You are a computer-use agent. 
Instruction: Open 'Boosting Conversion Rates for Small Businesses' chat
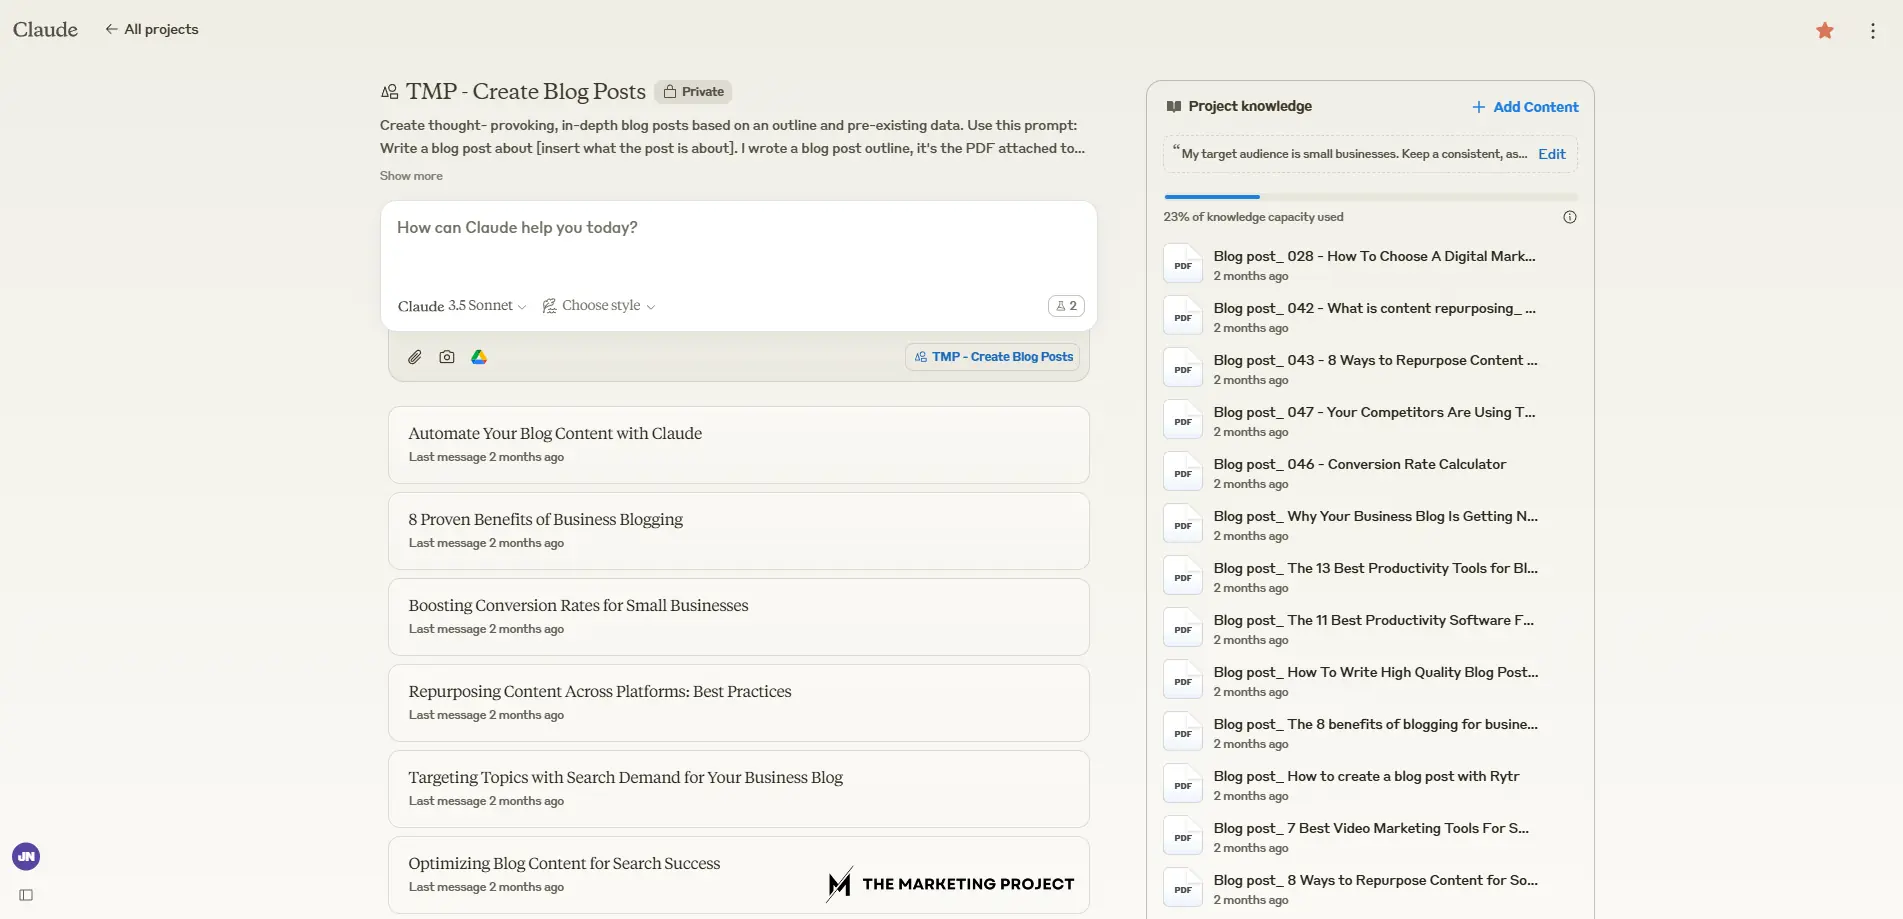point(738,617)
